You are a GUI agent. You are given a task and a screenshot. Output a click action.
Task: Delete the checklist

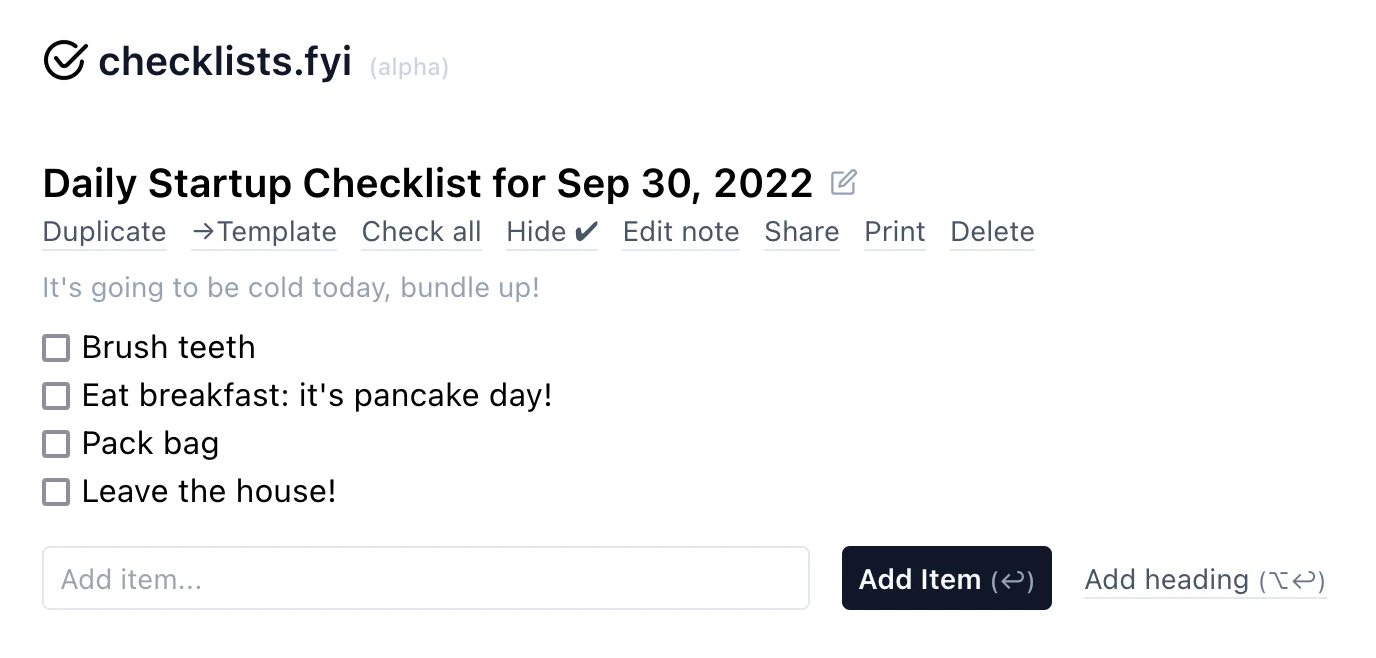pos(992,232)
